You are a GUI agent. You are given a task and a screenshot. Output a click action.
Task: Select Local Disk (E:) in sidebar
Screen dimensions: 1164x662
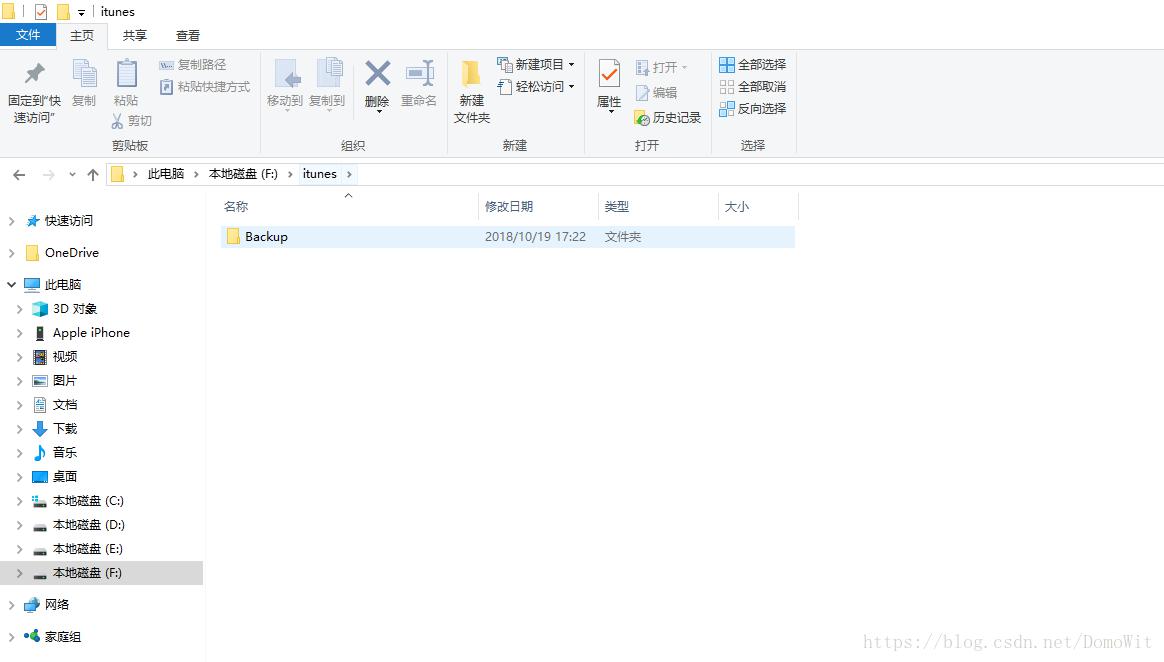[78, 548]
